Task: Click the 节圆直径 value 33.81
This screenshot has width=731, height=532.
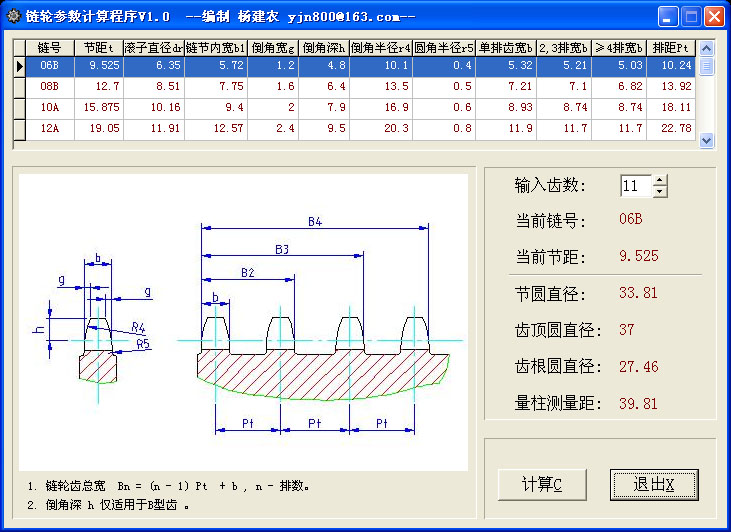Action: tap(638, 293)
